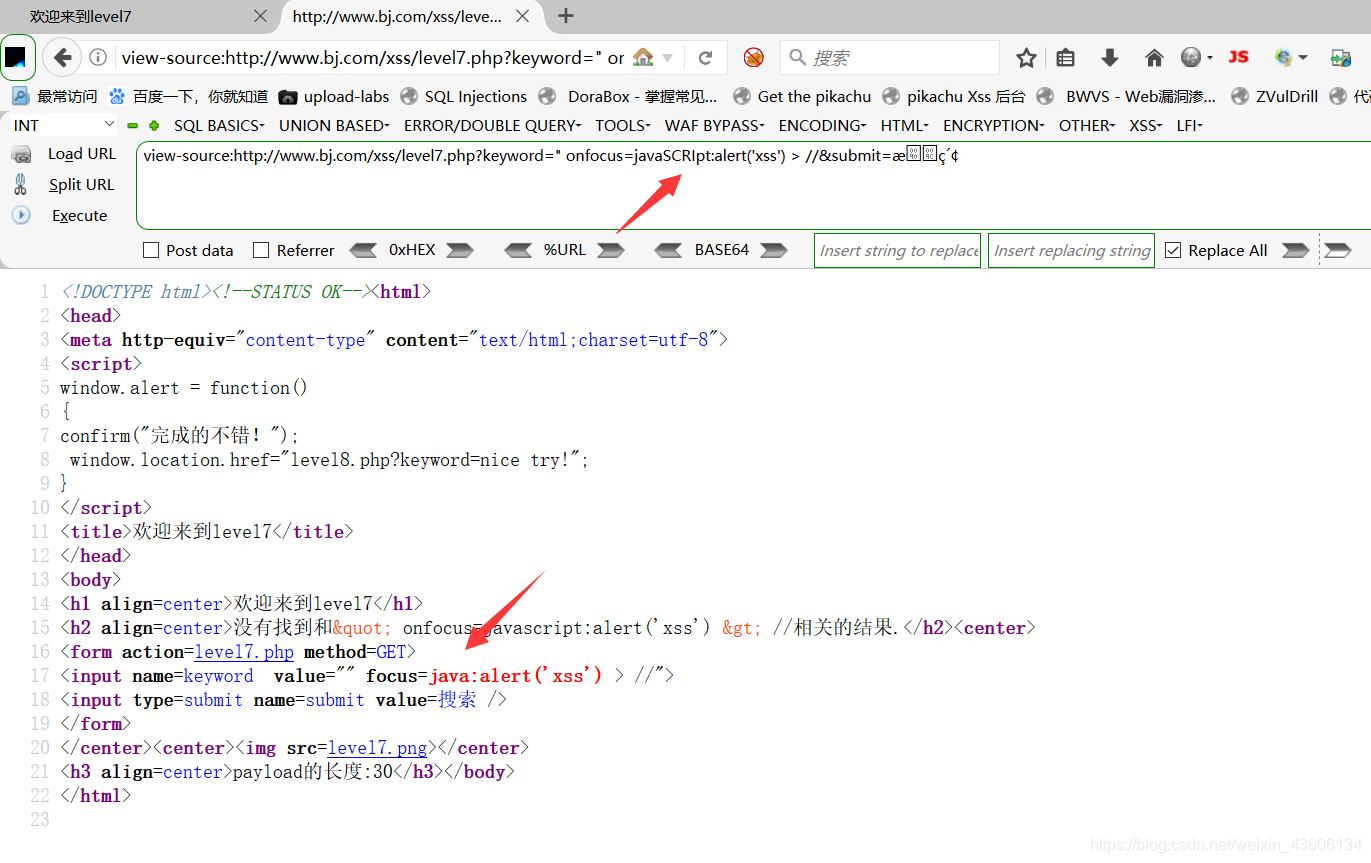
Task: Click the NoScript blocked icon
Action: (x=754, y=58)
